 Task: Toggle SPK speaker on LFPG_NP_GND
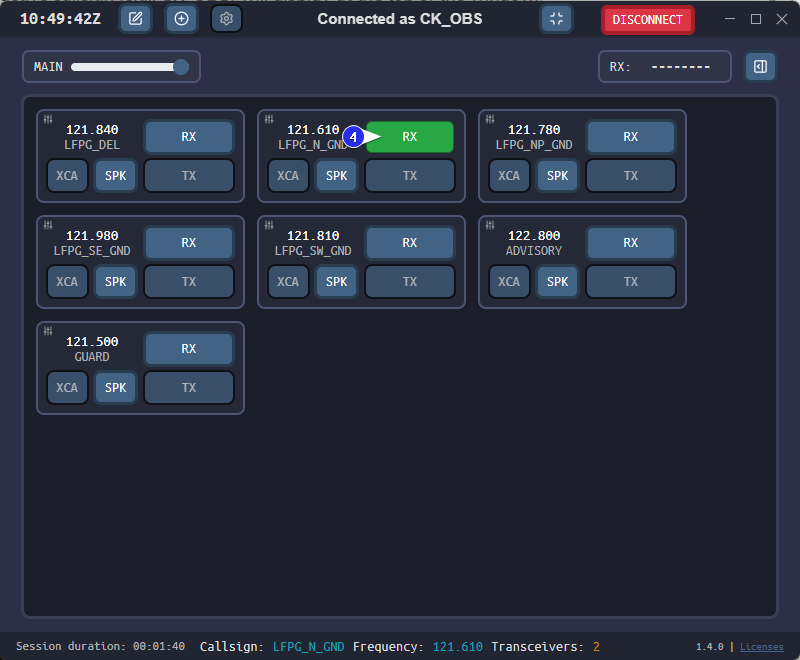(x=558, y=175)
